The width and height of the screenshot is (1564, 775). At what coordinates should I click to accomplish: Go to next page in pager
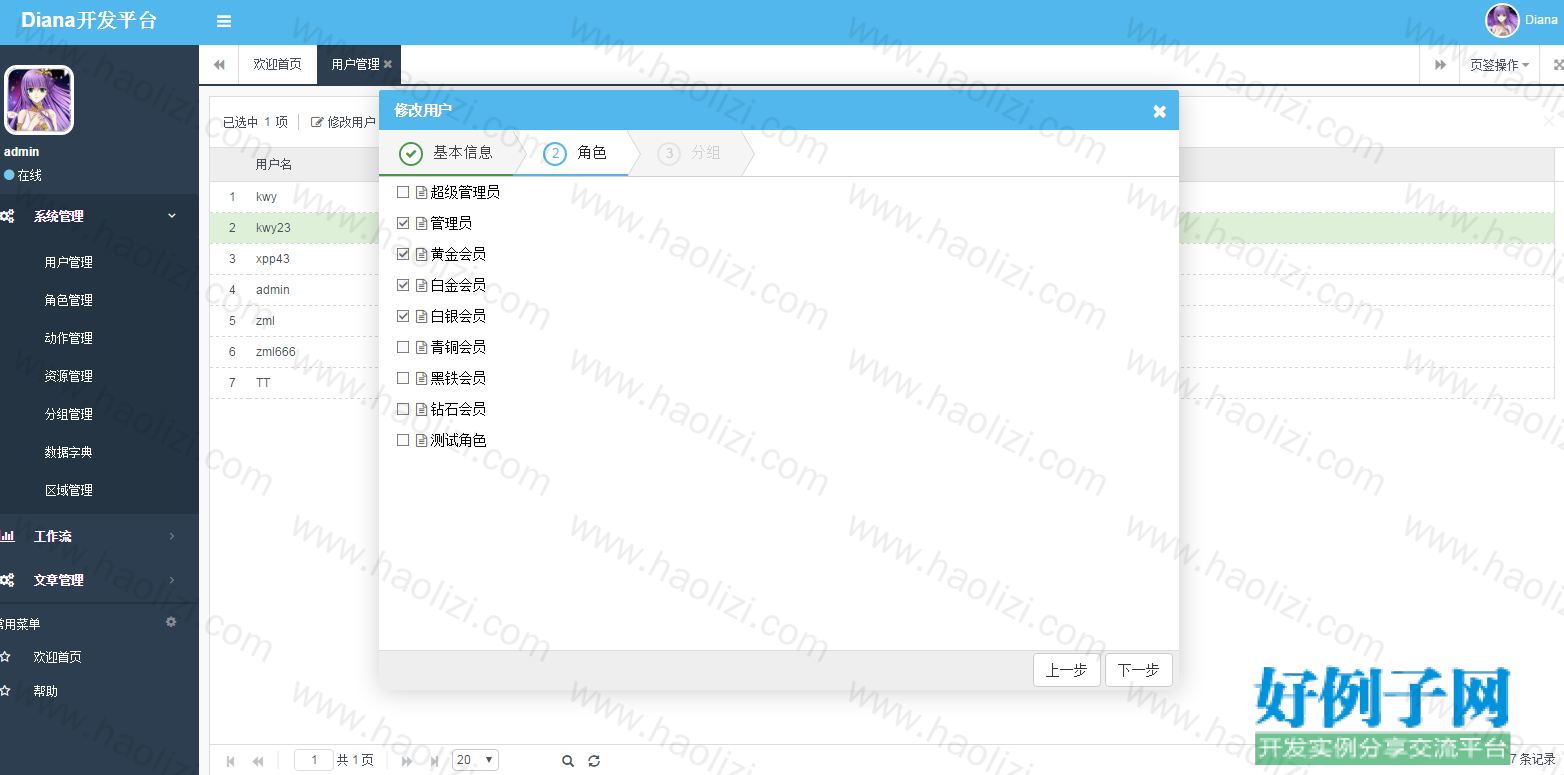pyautogui.click(x=407, y=761)
